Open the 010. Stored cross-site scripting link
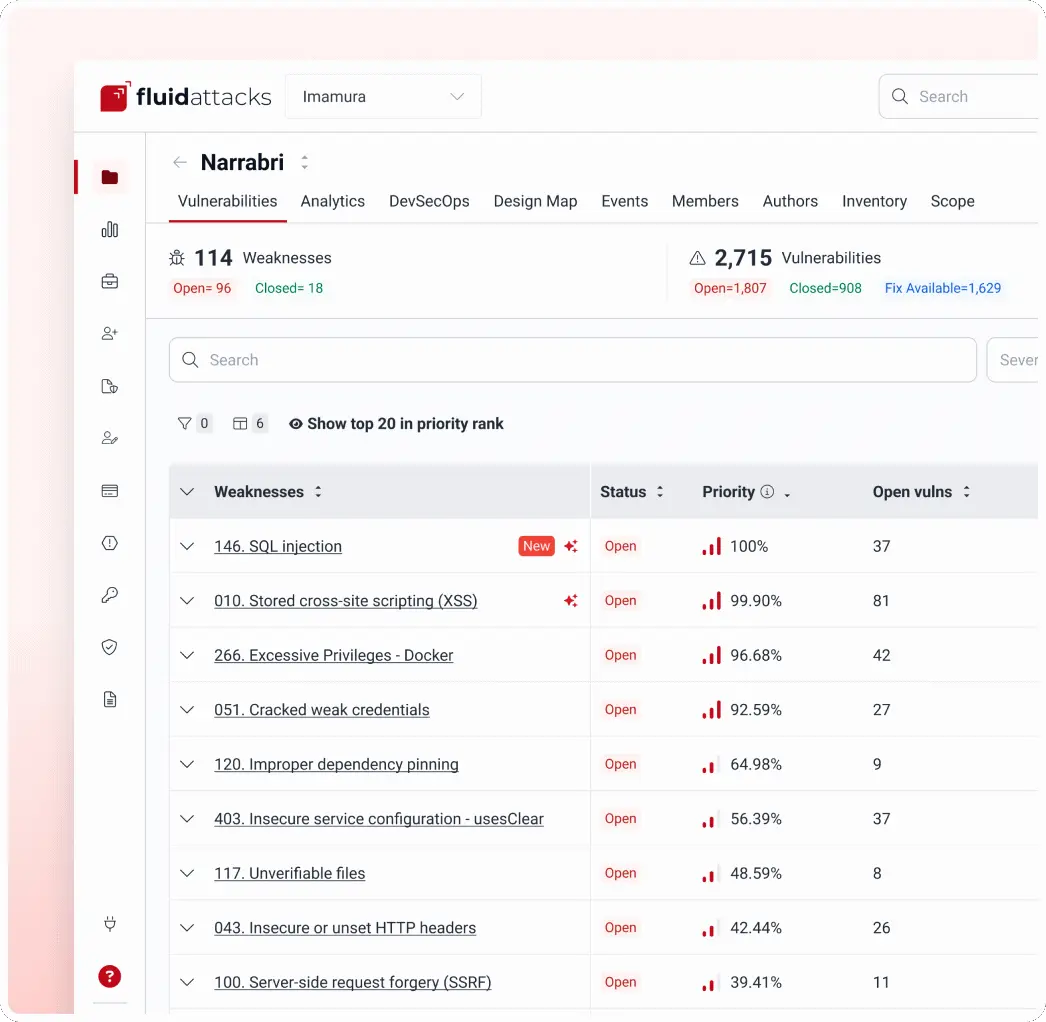 (x=346, y=600)
